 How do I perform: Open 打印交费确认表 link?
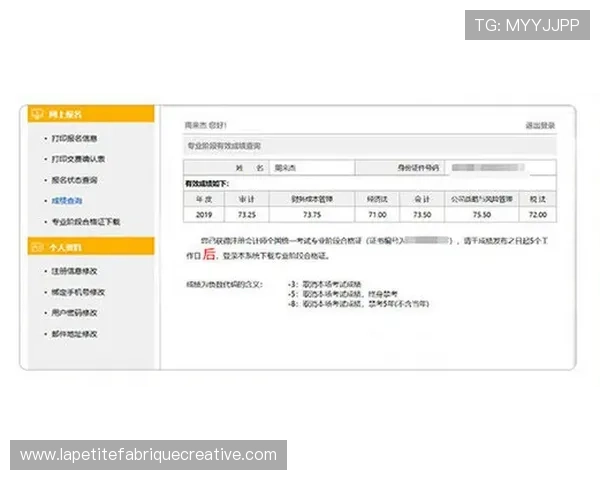(78, 159)
